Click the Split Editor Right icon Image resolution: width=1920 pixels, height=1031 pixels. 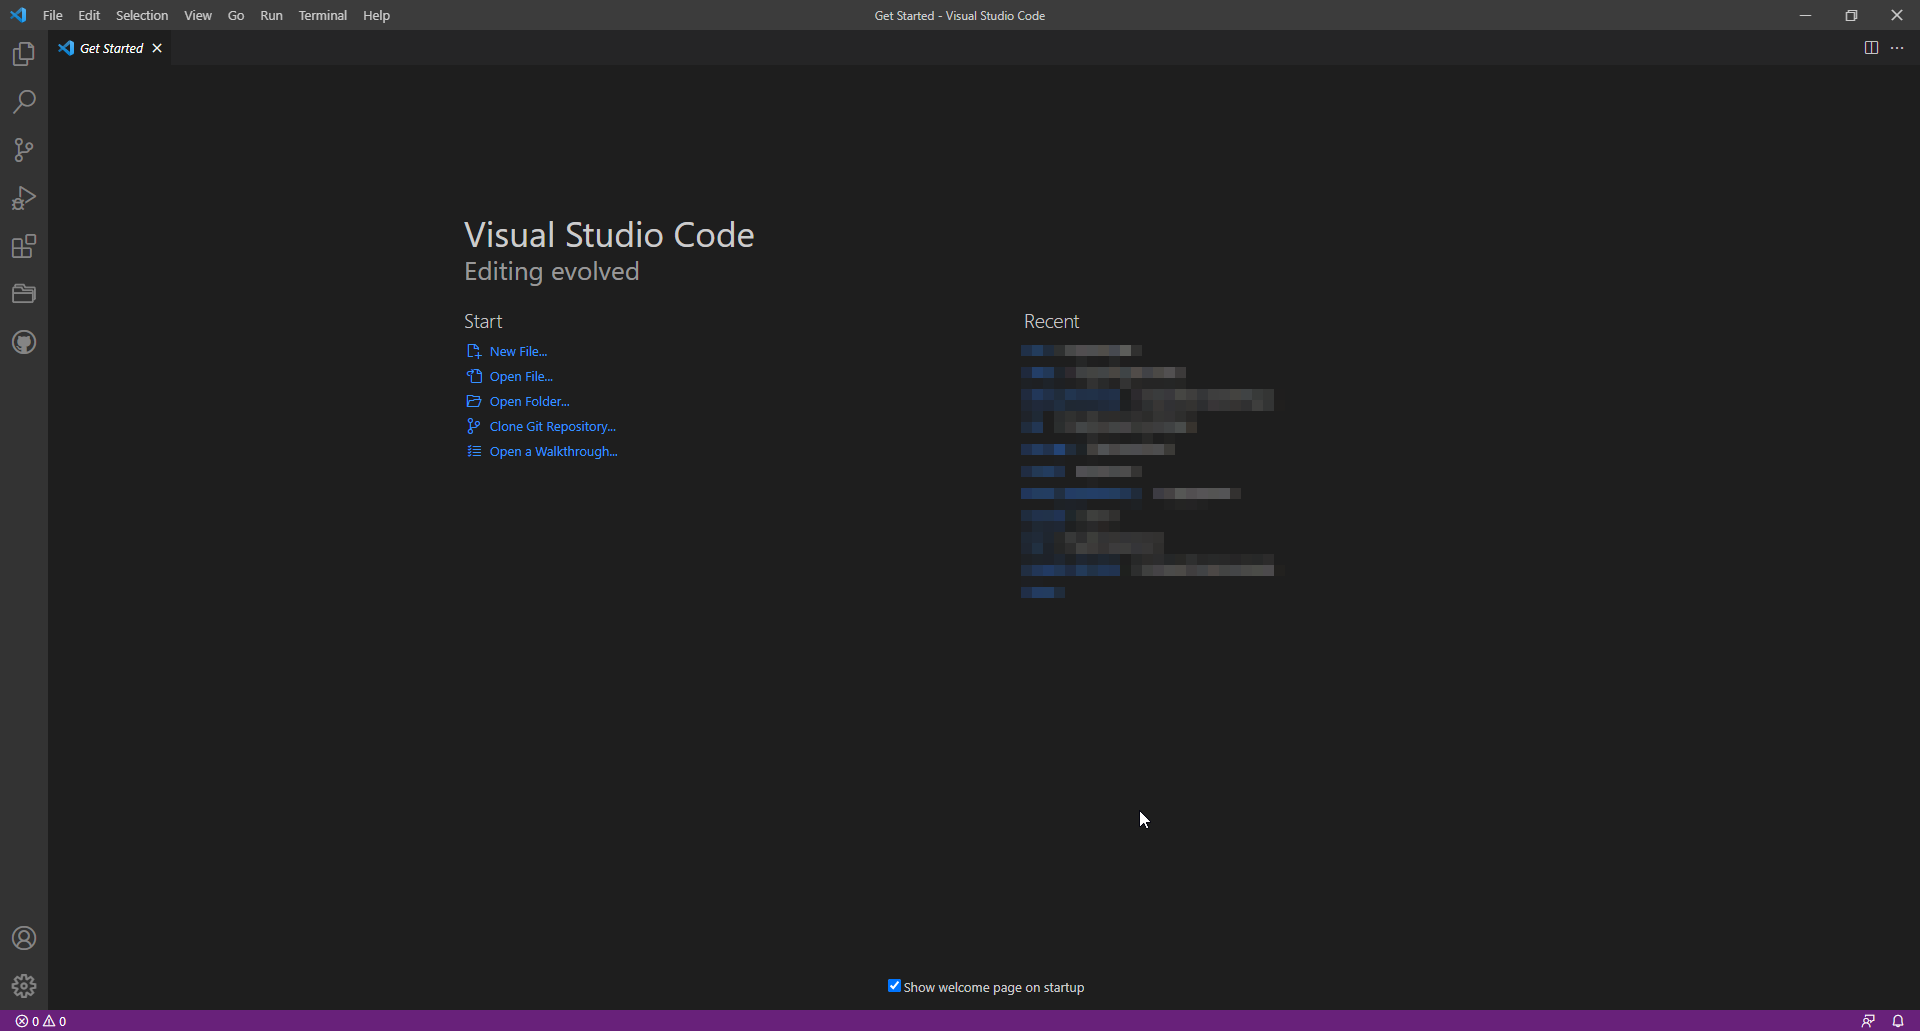1871,48
